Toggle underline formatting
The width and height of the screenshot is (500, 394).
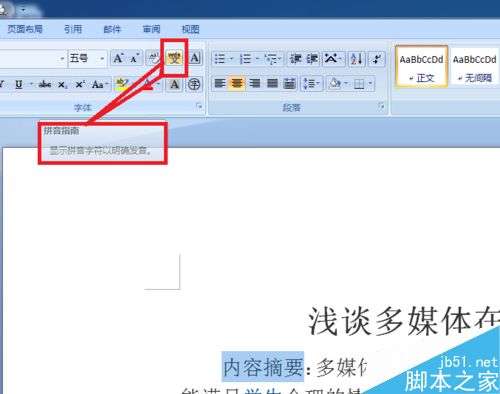click(x=19, y=84)
